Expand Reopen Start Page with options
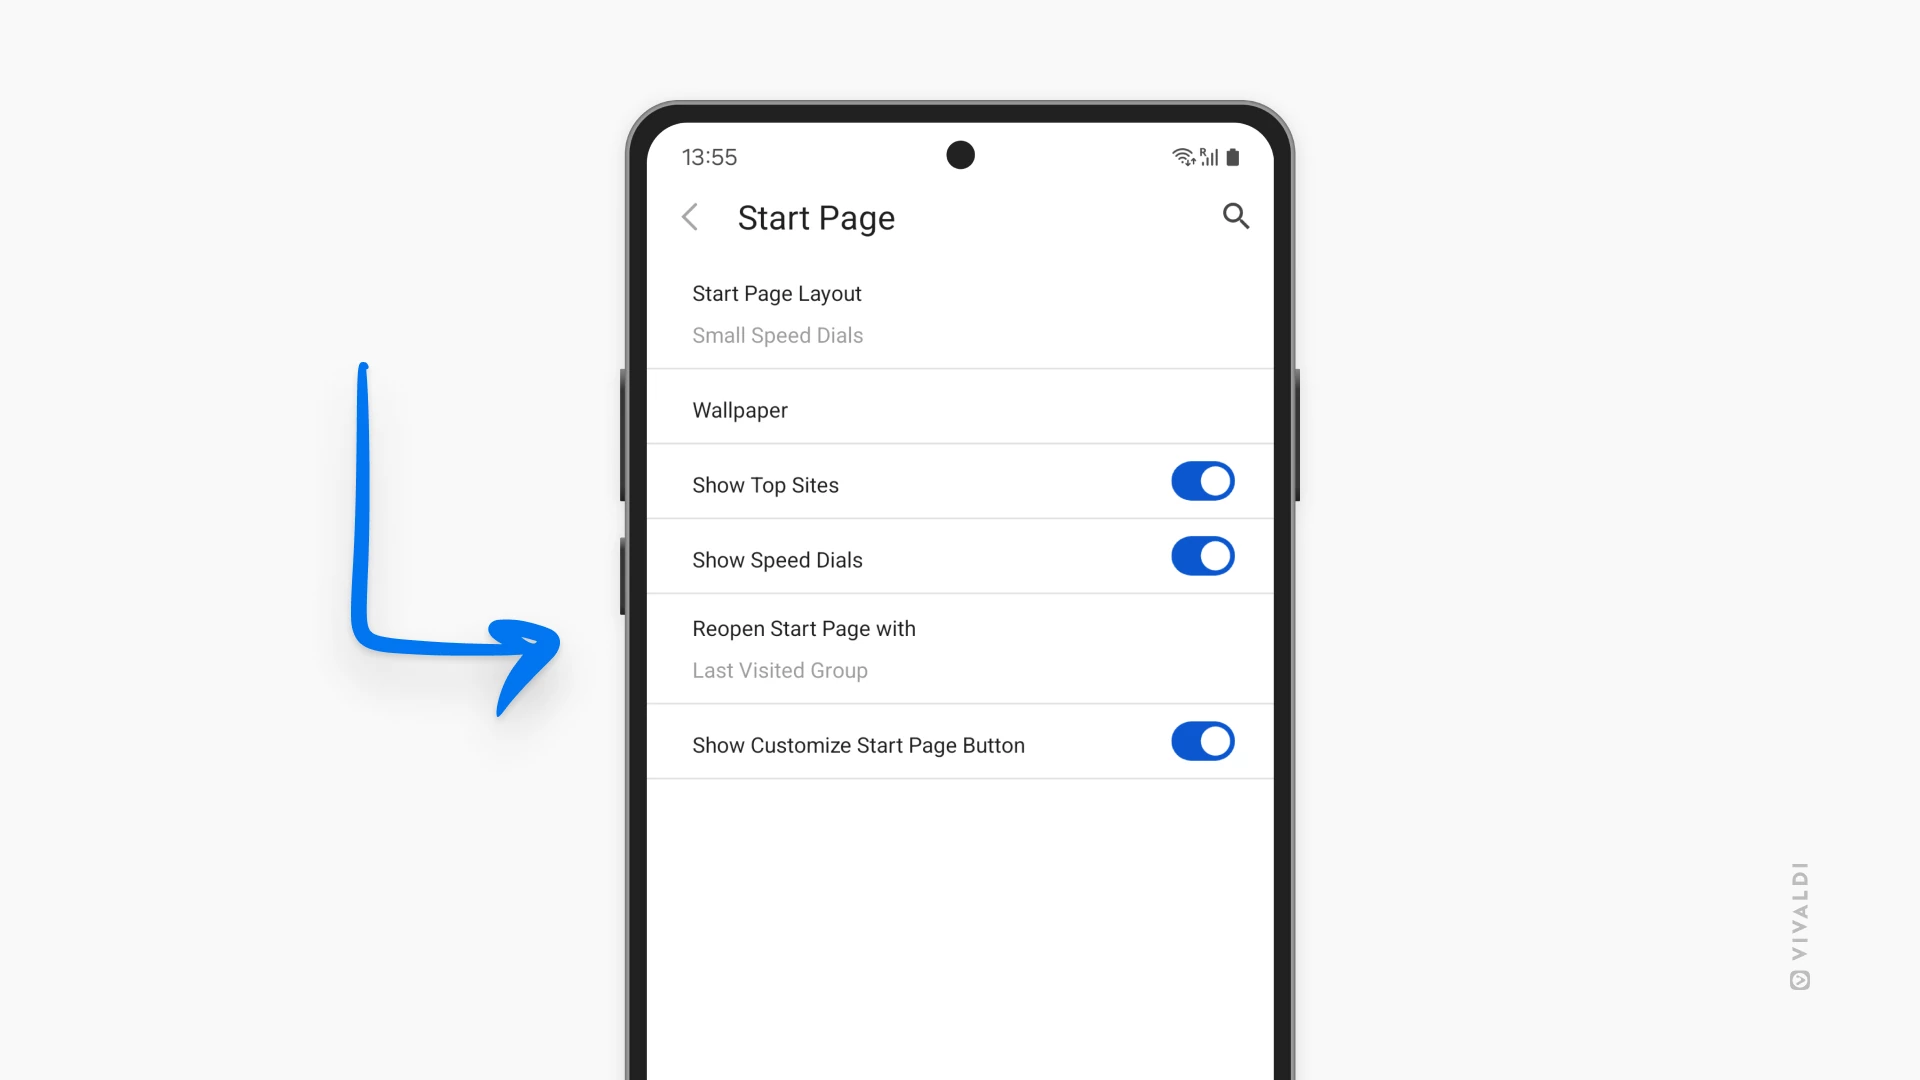Viewport: 1920px width, 1080px height. 959,647
